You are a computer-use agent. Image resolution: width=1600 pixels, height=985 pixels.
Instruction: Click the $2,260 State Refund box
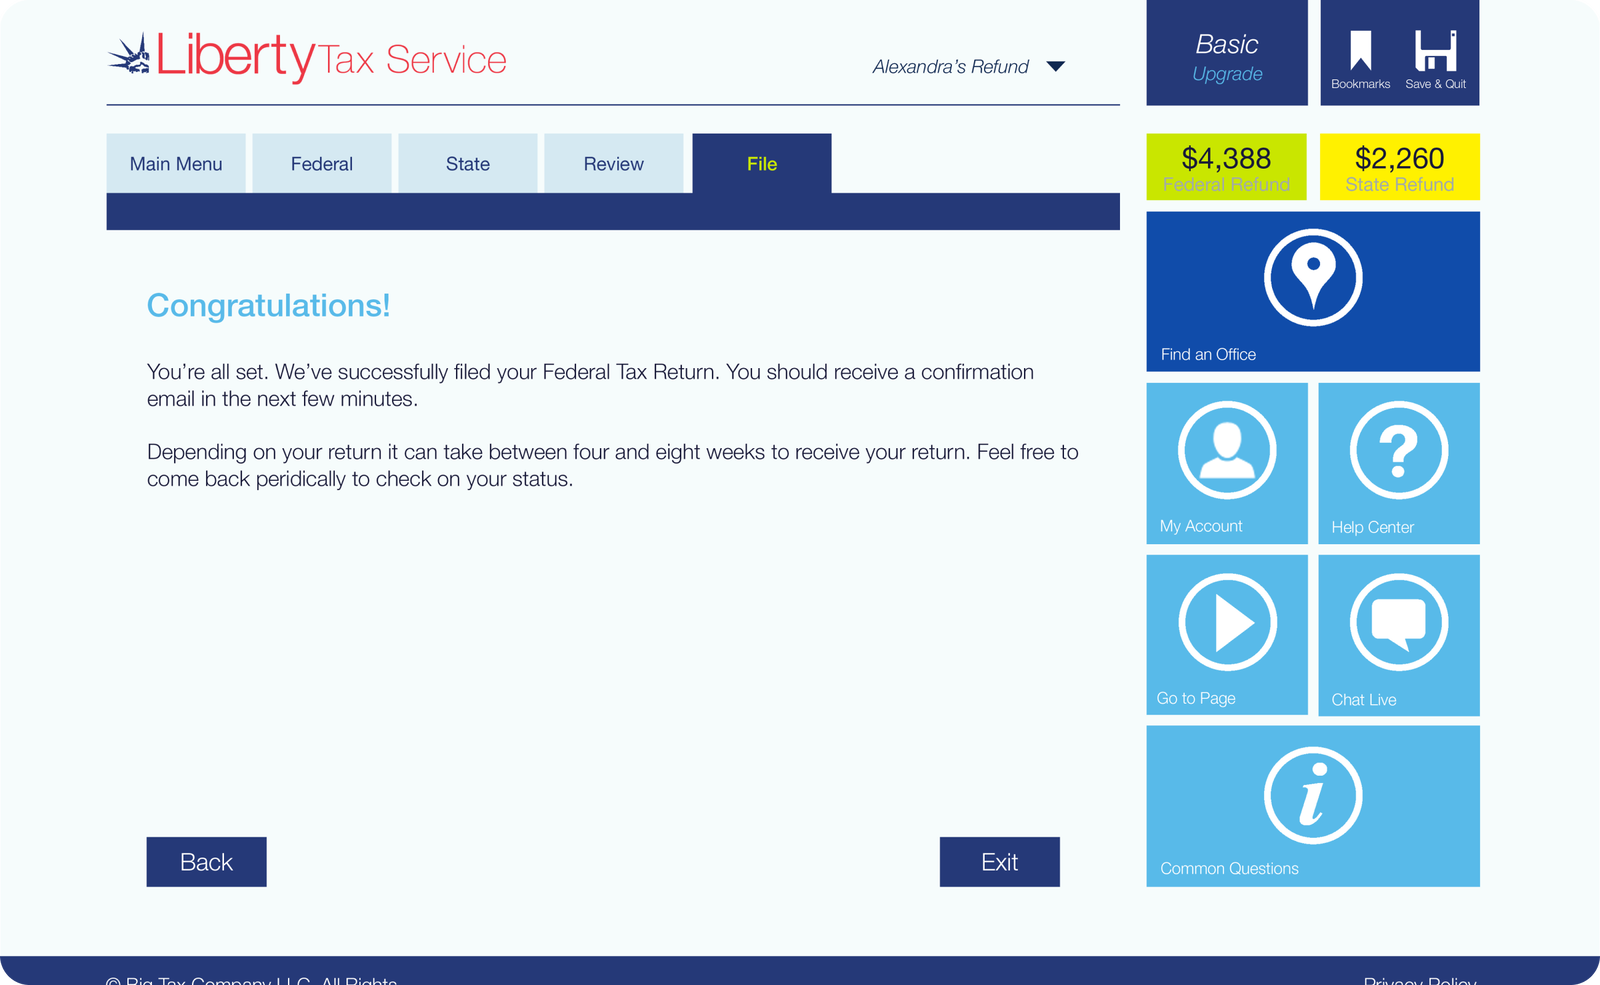1400,167
